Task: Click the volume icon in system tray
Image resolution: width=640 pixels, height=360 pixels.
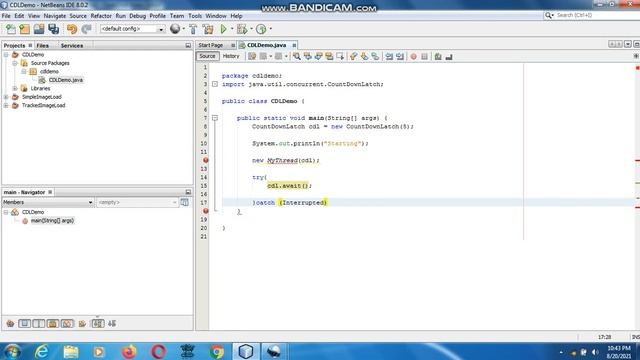Action: (595, 352)
